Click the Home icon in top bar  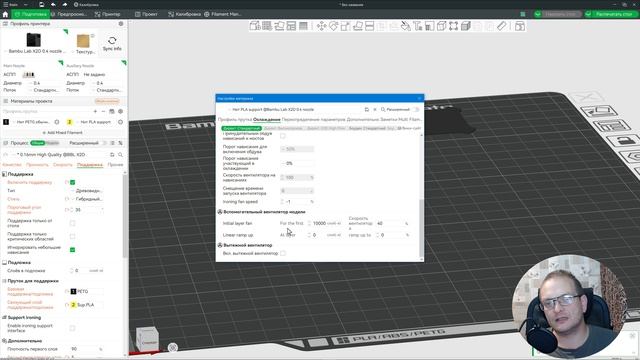coord(5,14)
